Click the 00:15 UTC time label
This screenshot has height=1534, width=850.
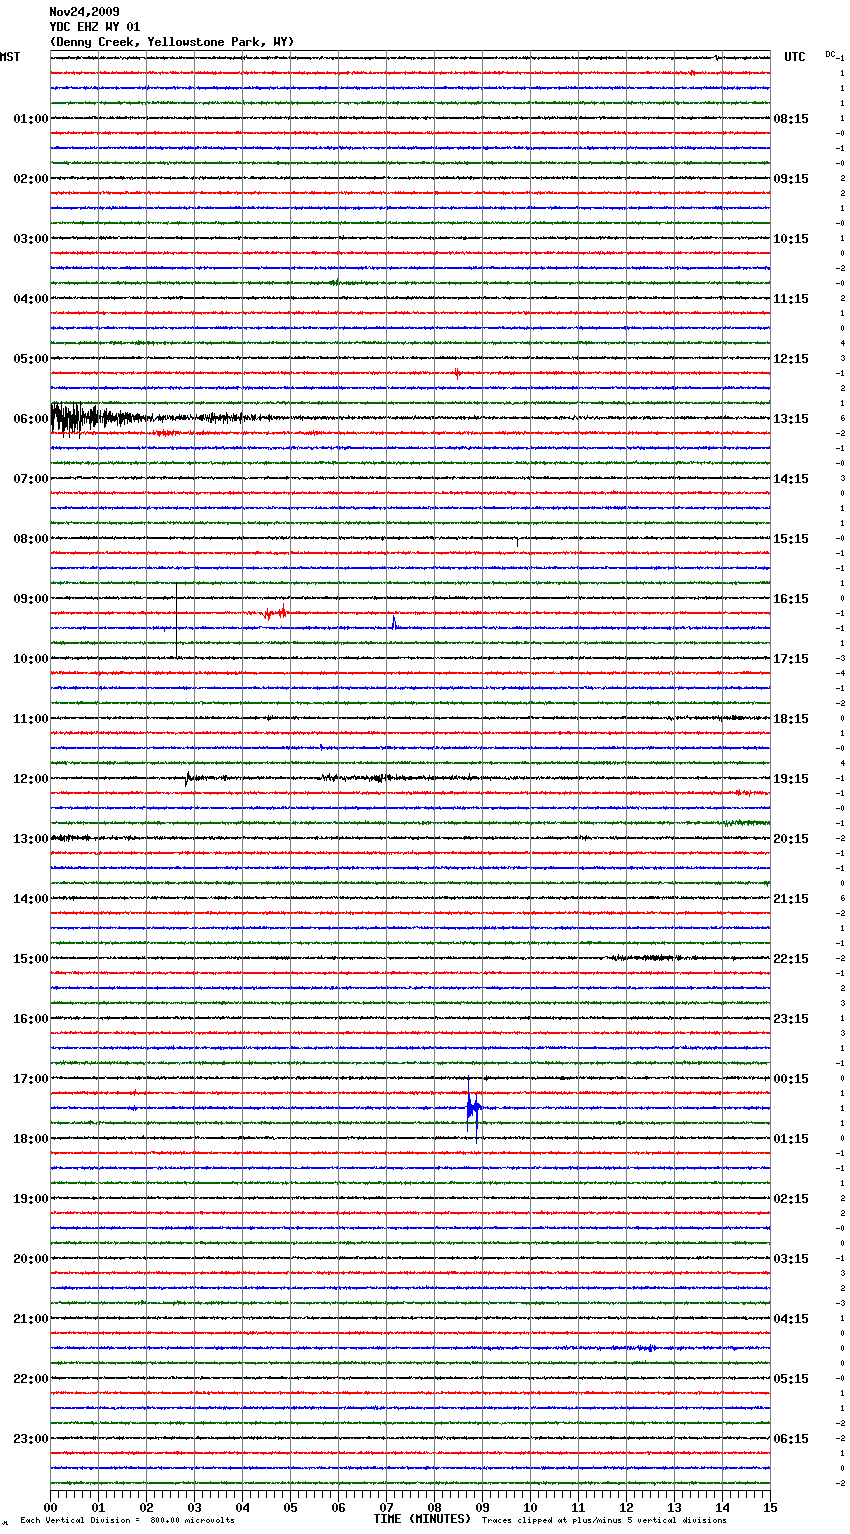tap(791, 1079)
